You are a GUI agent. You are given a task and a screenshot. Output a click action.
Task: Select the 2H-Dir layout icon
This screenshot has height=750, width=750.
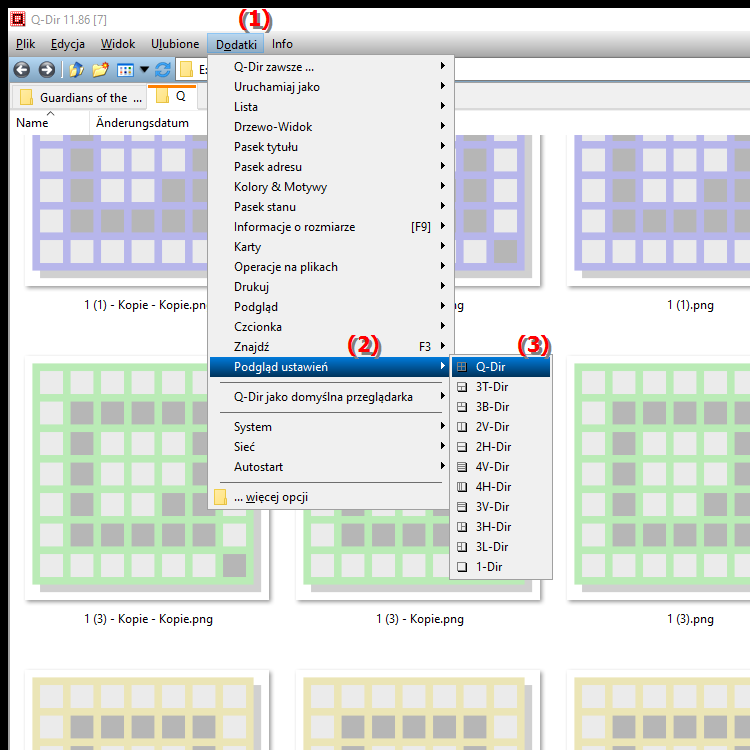462,447
